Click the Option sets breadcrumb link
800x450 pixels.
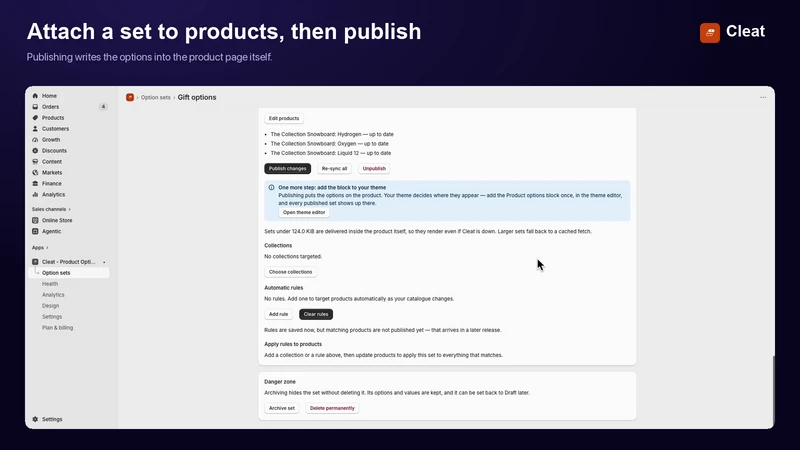(x=156, y=97)
